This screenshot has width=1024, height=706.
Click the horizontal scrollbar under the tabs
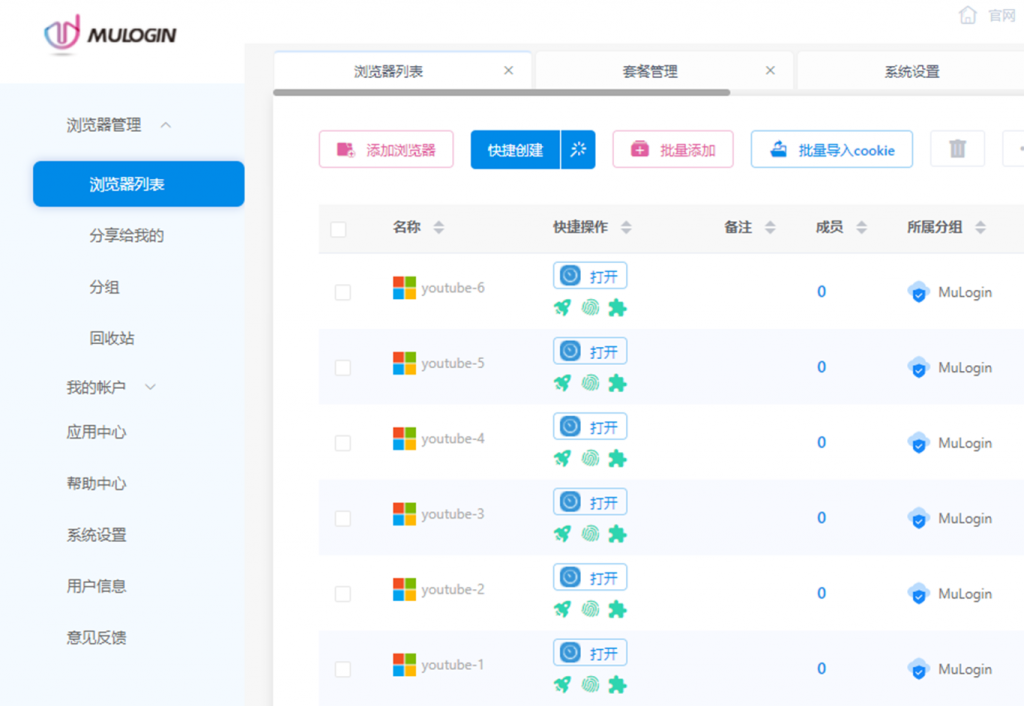[x=501, y=93]
